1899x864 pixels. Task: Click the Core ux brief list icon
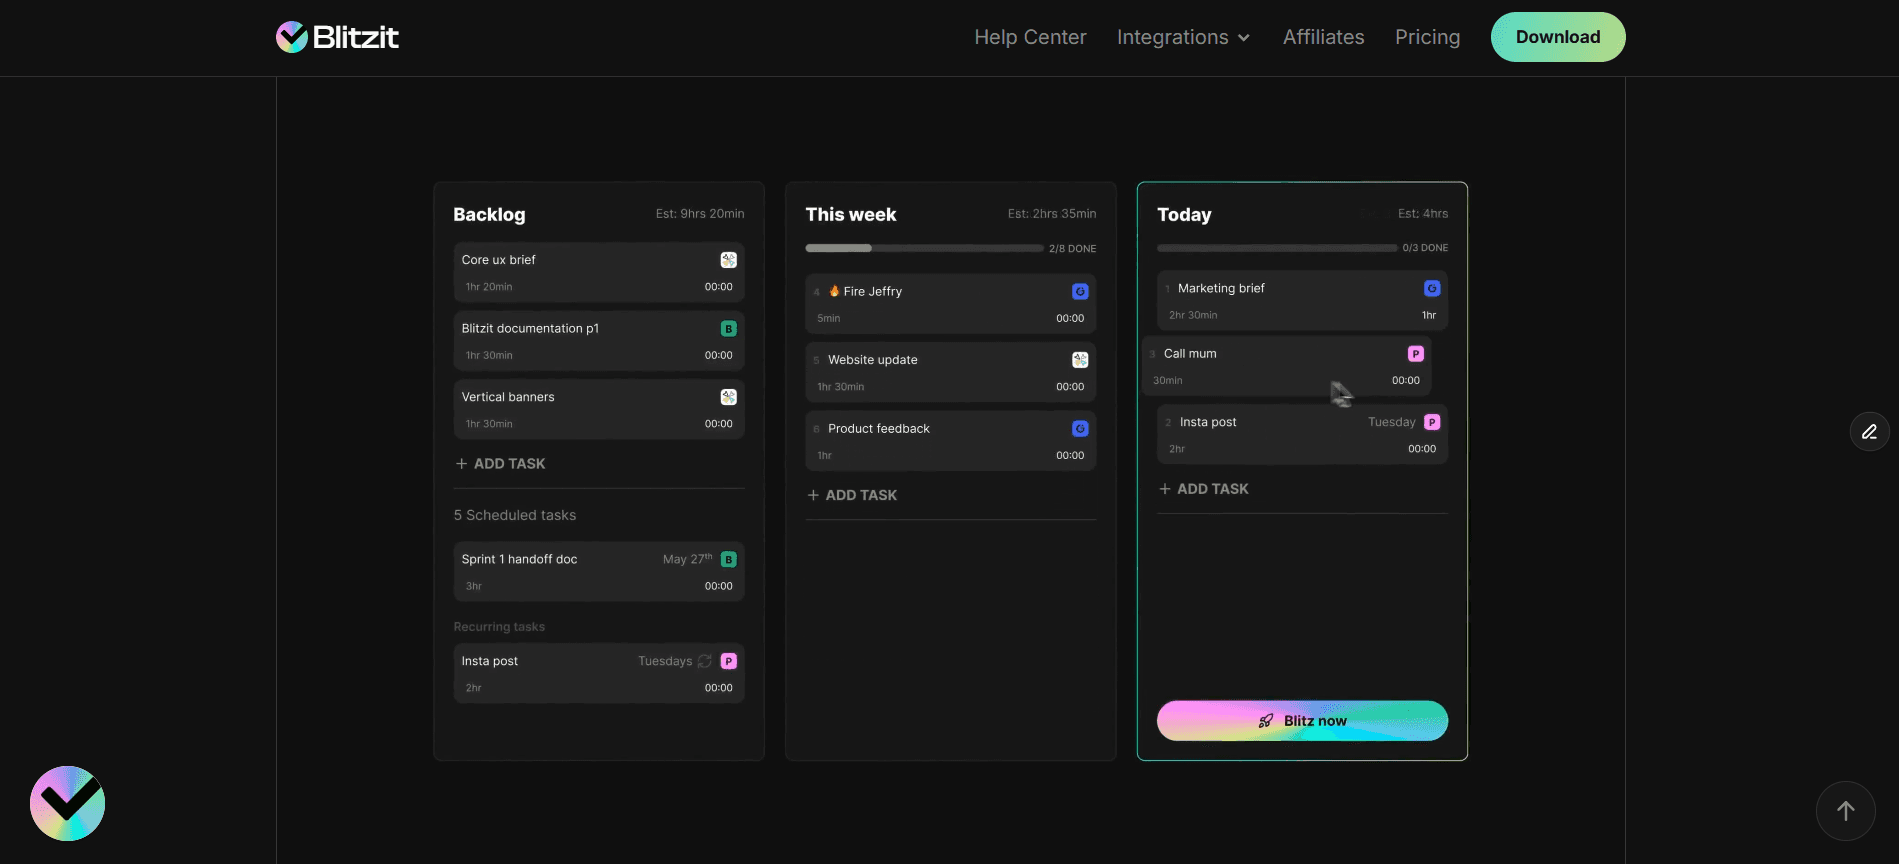(x=729, y=260)
